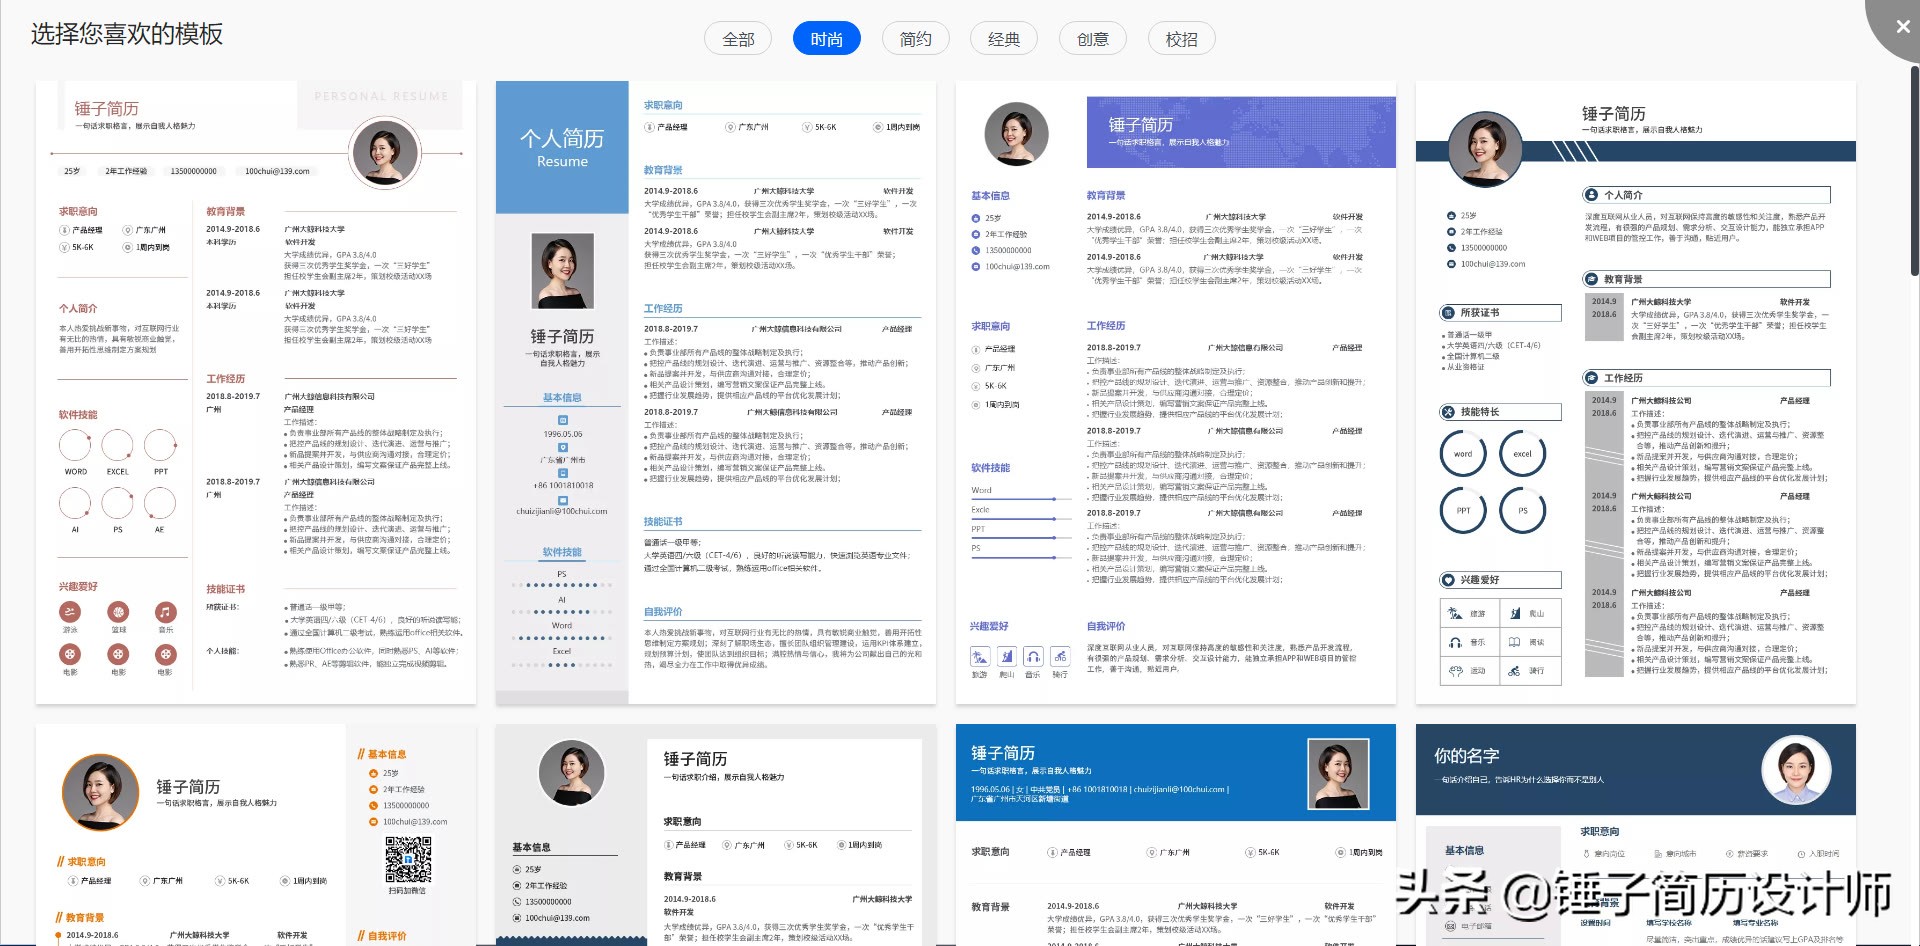Close the template chooser with the X

1902,27
